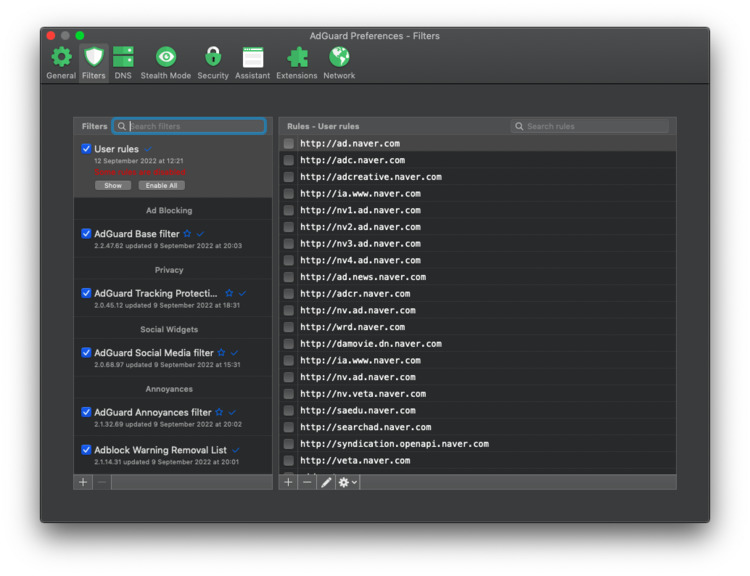Click blue check mark beside AdGuard Base filter
Image resolution: width=750 pixels, height=576 pixels.
click(200, 233)
